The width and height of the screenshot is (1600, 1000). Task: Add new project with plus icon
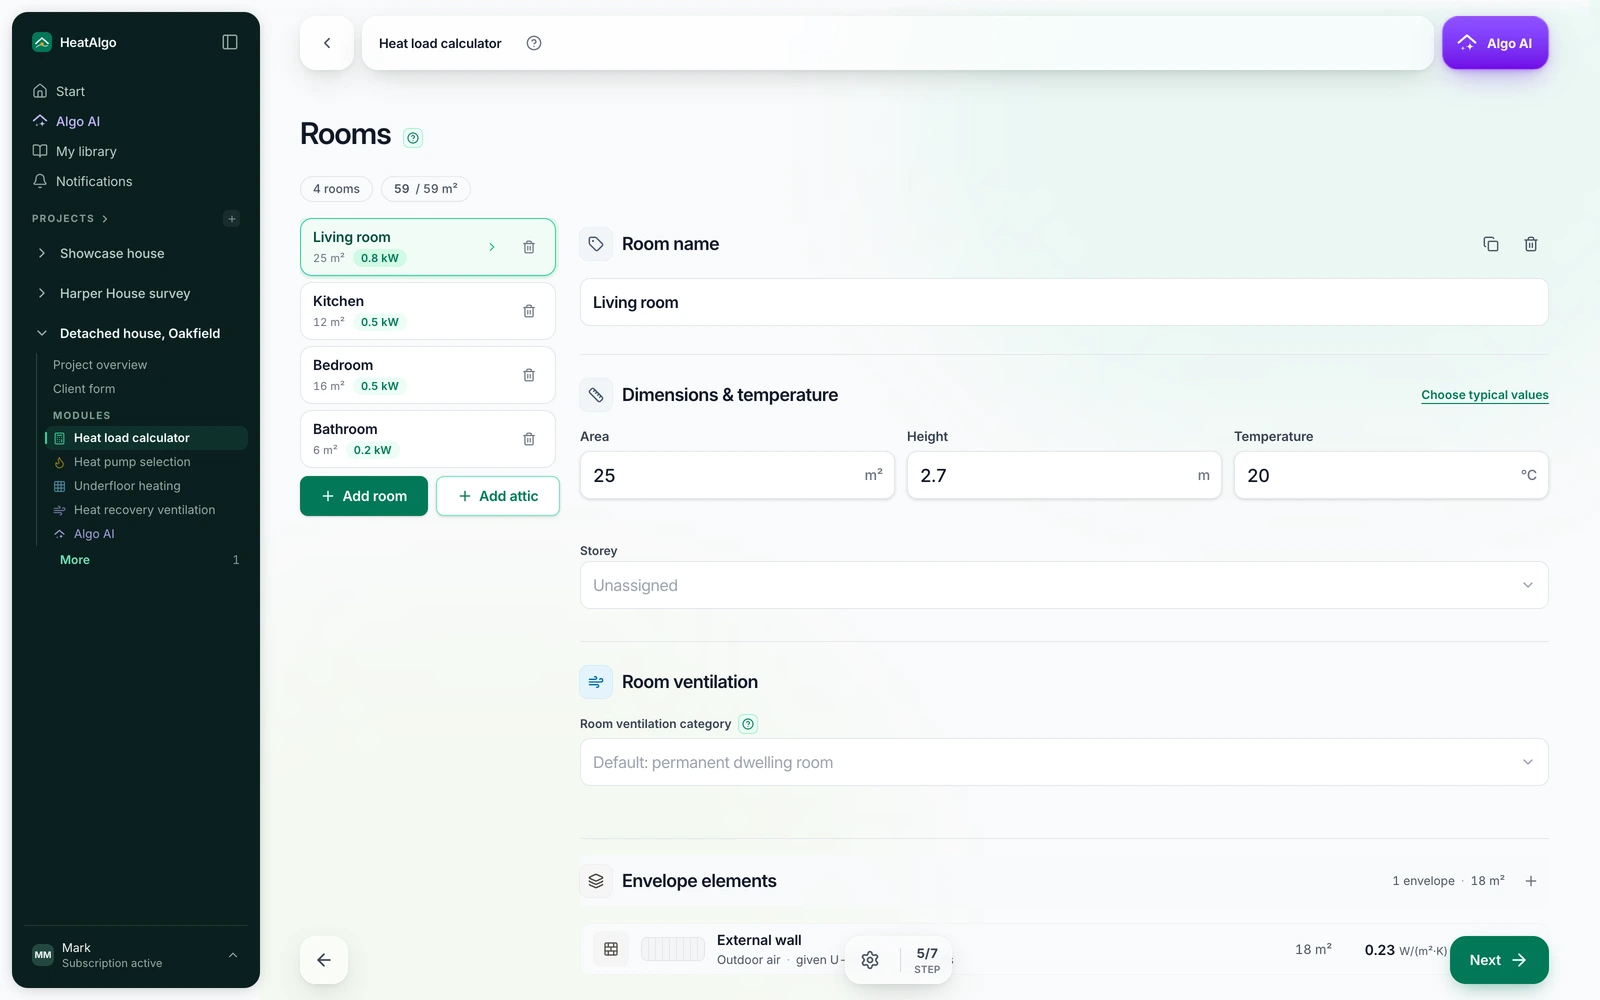(x=232, y=219)
